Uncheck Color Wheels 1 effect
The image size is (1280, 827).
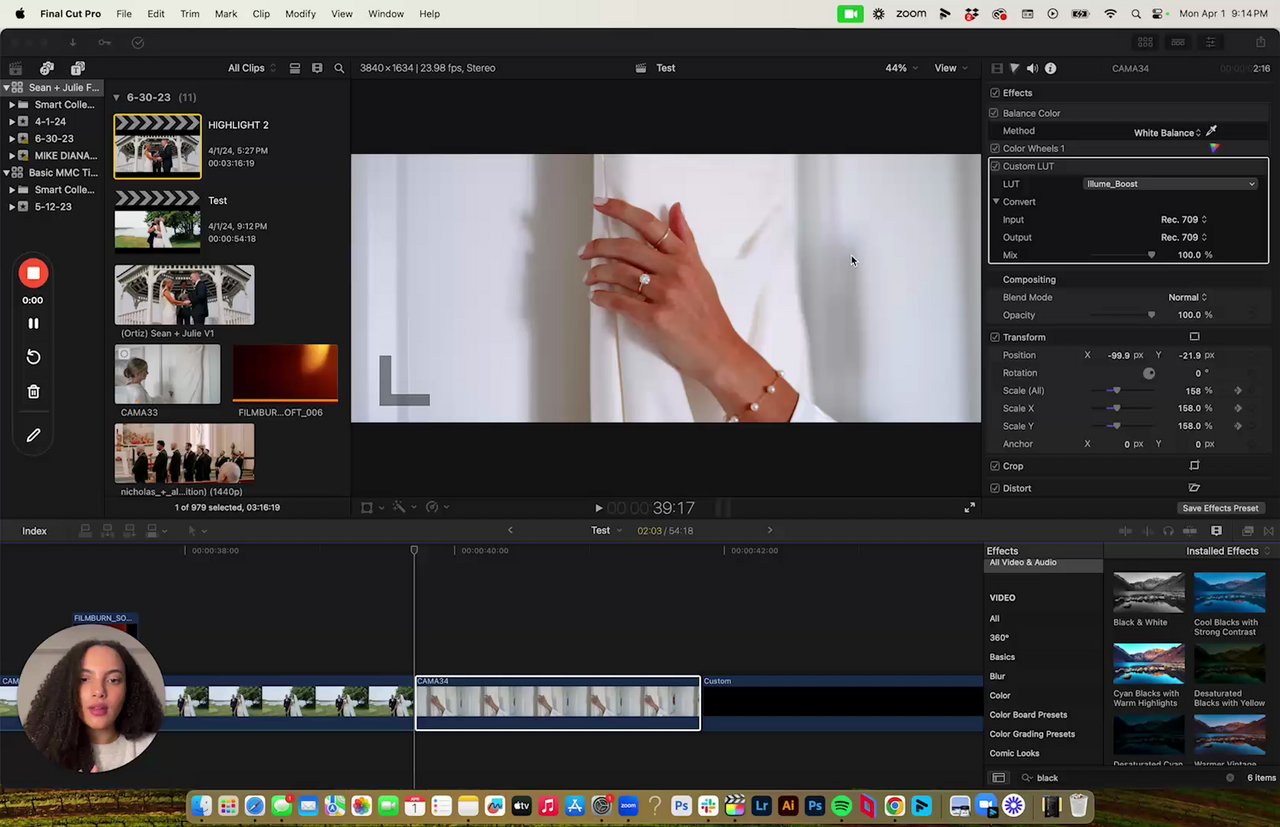[x=994, y=148]
